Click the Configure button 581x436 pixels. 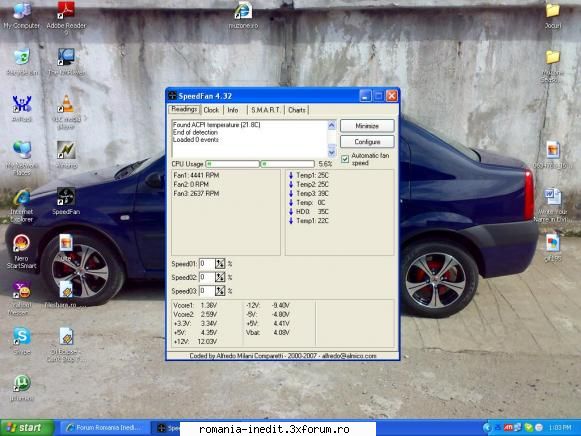[367, 142]
